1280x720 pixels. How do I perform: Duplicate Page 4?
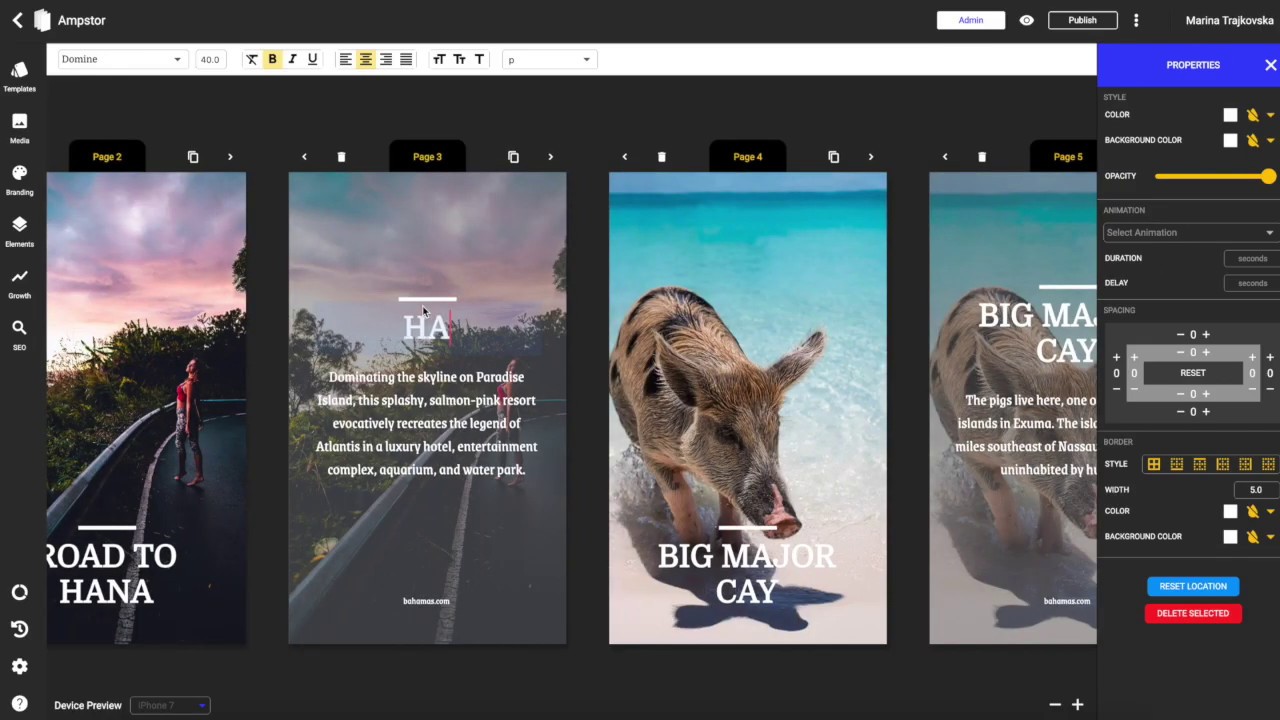click(x=833, y=157)
